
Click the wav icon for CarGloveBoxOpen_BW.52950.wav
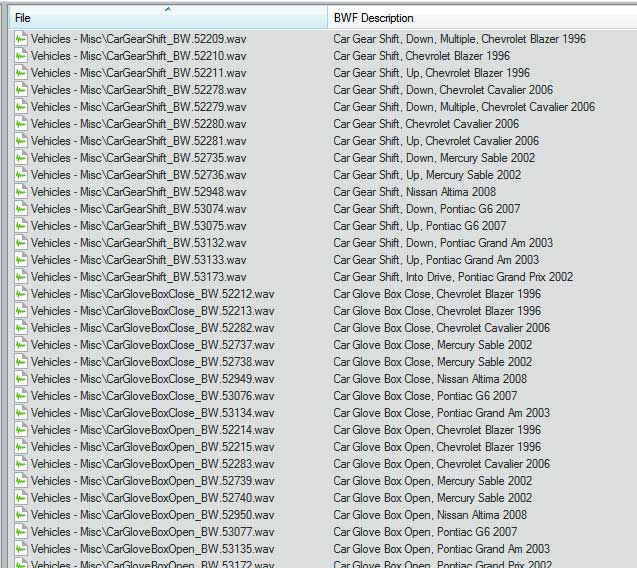pos(21,515)
